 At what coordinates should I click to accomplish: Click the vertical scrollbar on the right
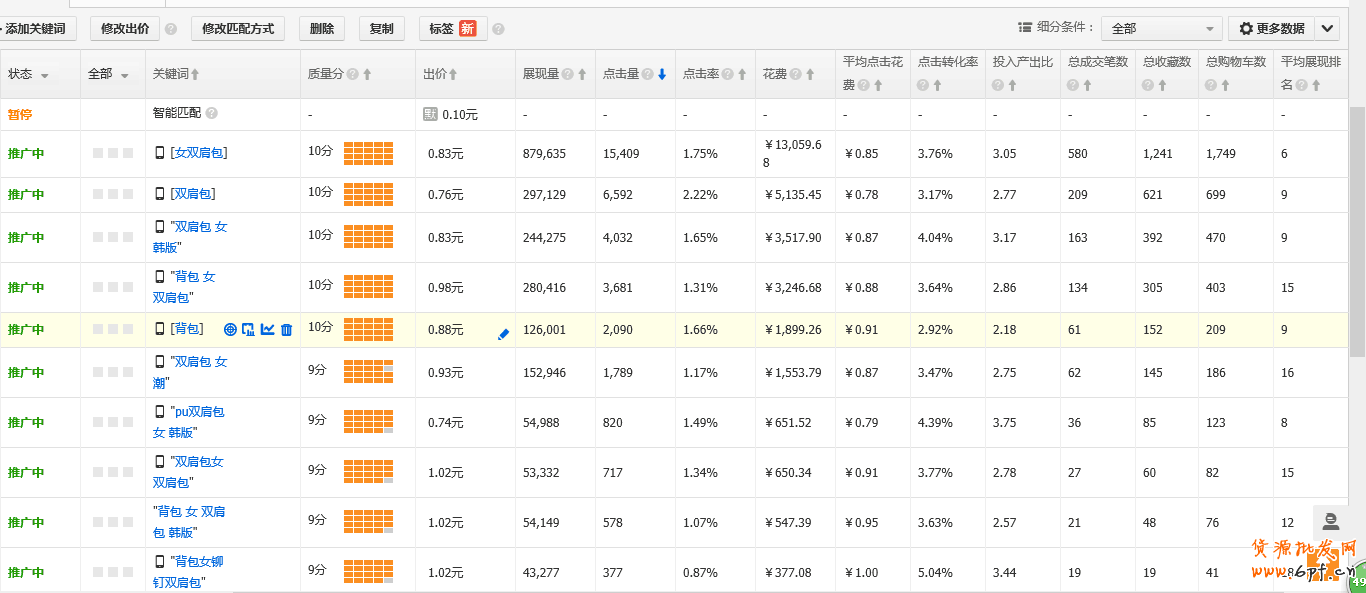(1357, 230)
